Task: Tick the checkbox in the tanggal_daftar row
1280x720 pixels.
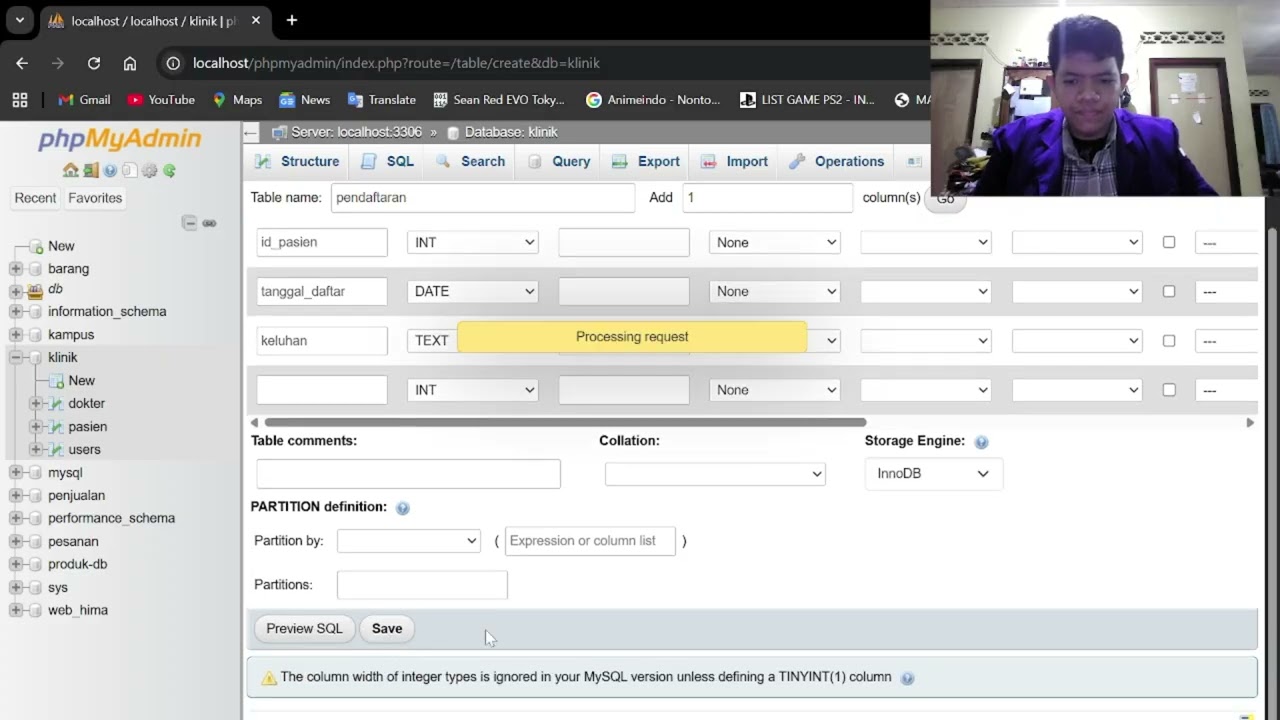Action: (x=1169, y=291)
